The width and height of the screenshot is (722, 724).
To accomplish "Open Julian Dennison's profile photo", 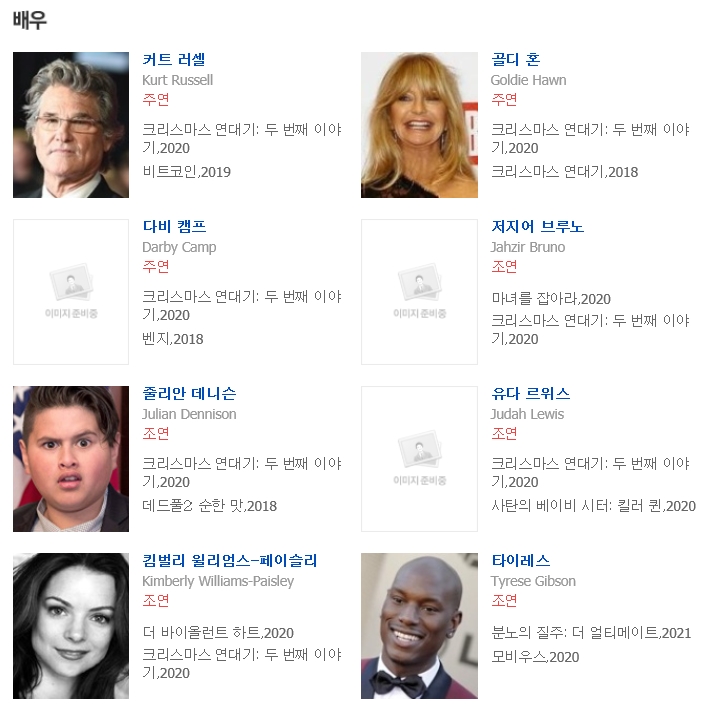I will coord(71,459).
